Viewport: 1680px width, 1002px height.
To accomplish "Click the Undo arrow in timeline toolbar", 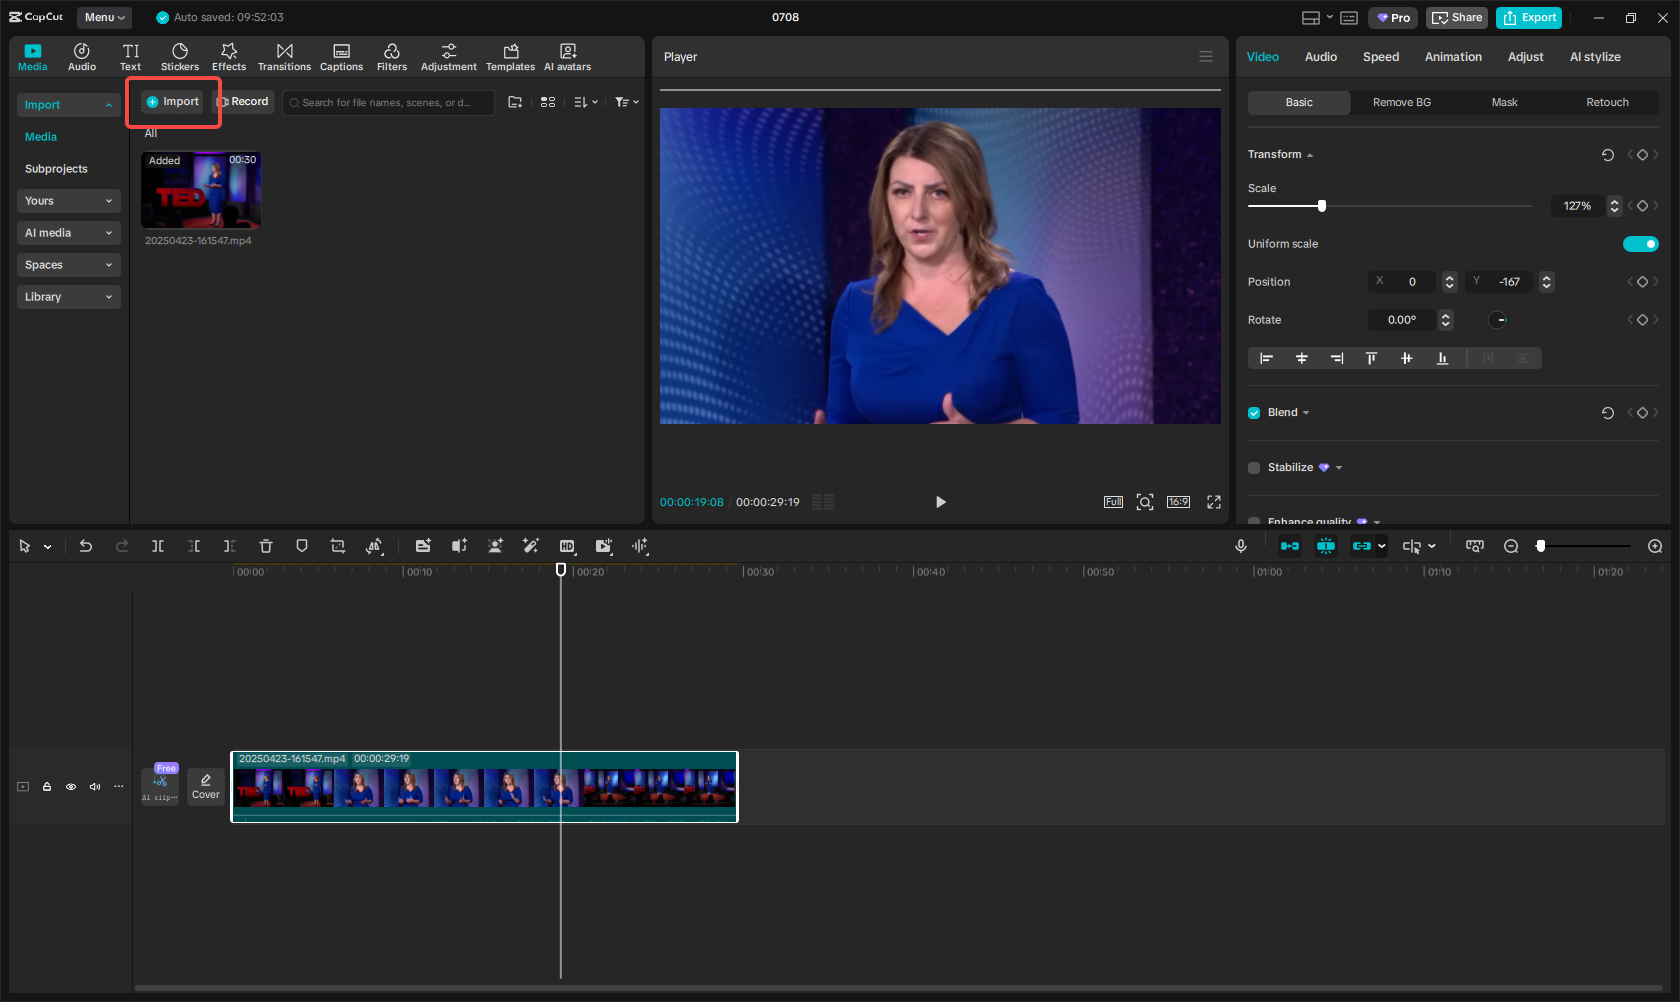I will pos(86,546).
